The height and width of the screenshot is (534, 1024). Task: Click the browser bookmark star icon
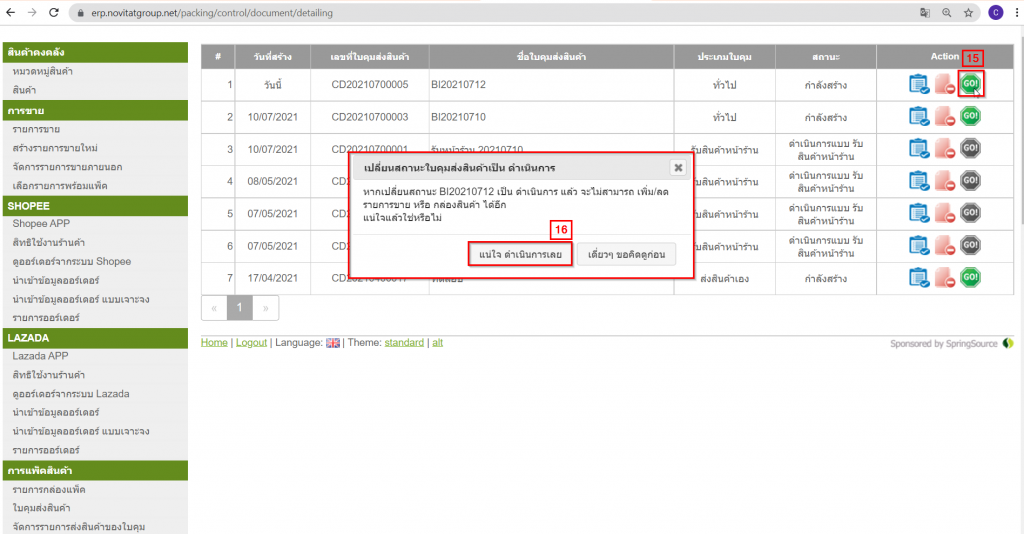click(969, 13)
